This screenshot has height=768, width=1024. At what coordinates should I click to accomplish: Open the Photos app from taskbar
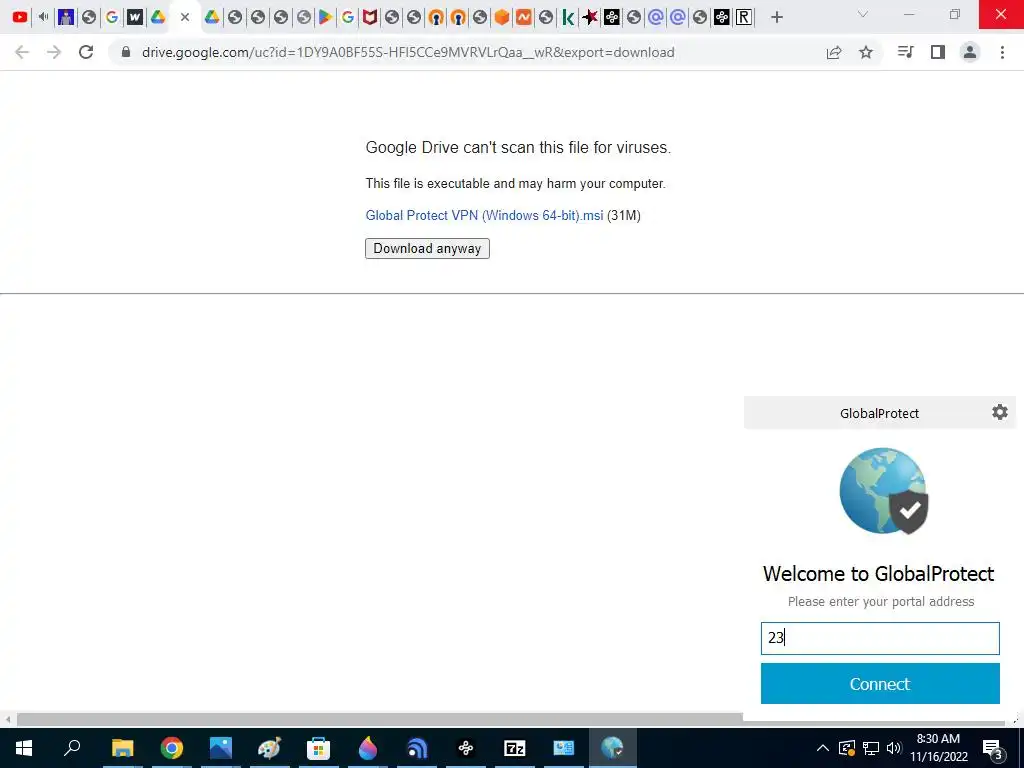coord(221,748)
